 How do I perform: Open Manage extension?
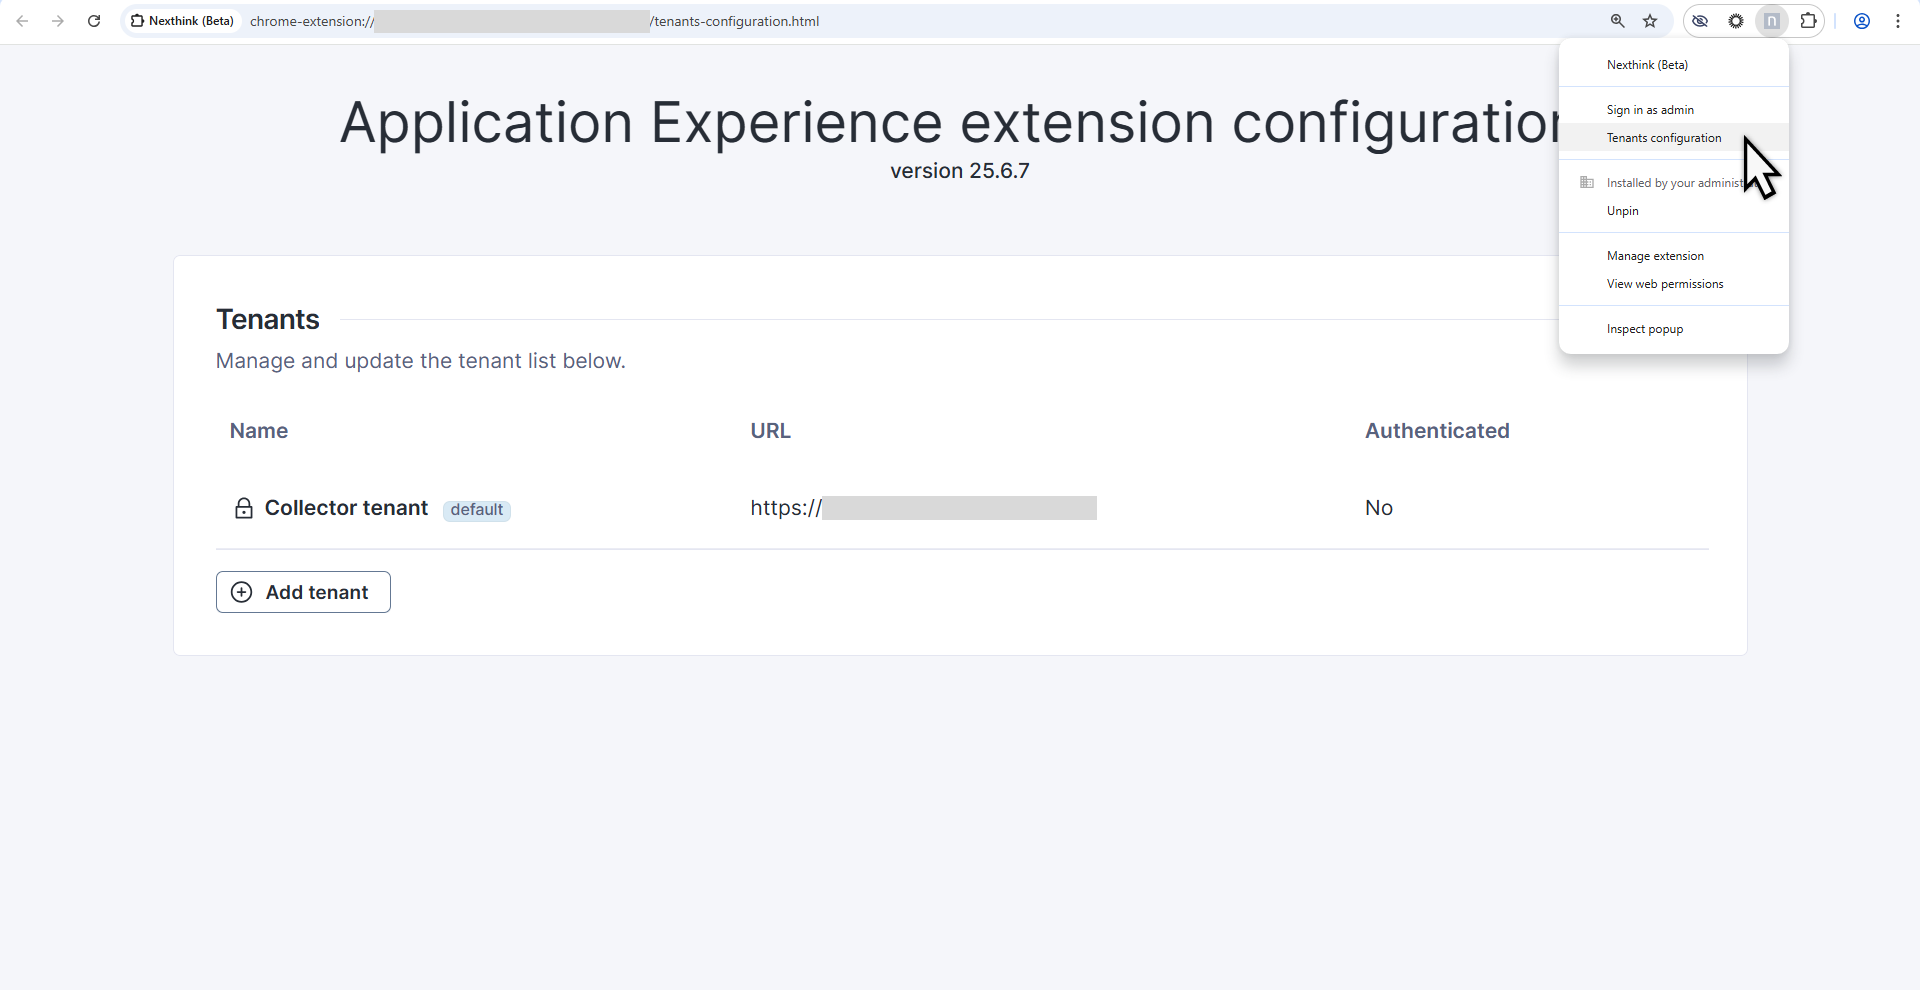pyautogui.click(x=1655, y=256)
